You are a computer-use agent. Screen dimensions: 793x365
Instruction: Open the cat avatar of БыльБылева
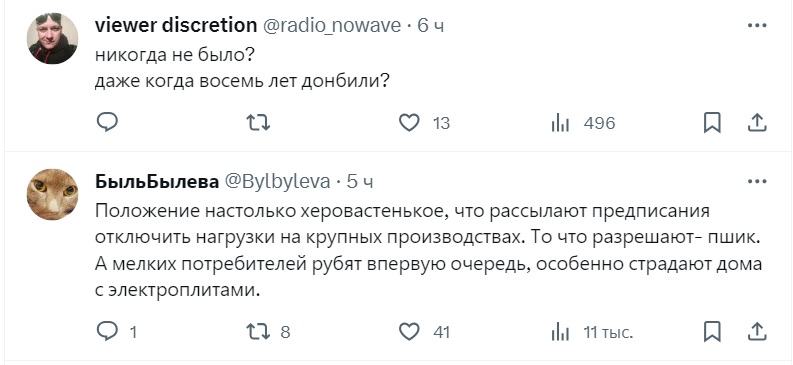pyautogui.click(x=53, y=194)
